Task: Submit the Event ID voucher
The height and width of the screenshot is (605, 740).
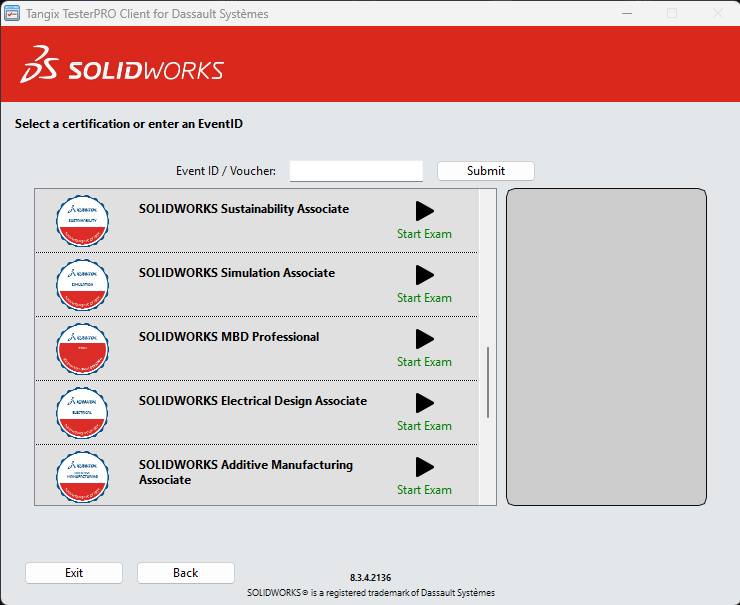Action: click(x=486, y=171)
